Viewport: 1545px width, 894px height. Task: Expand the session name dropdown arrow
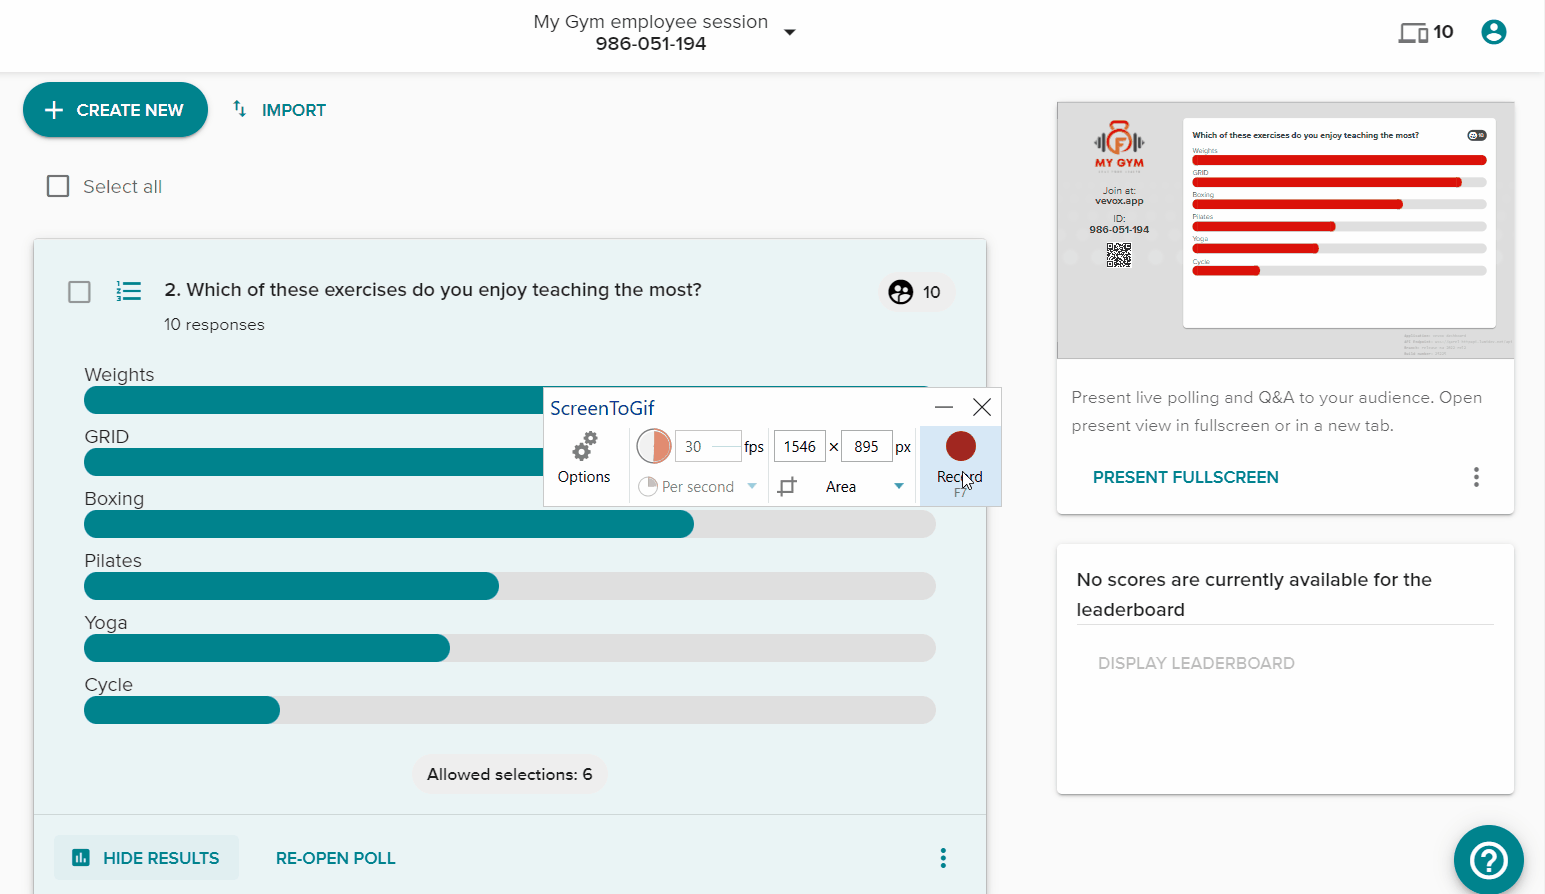[x=789, y=31]
